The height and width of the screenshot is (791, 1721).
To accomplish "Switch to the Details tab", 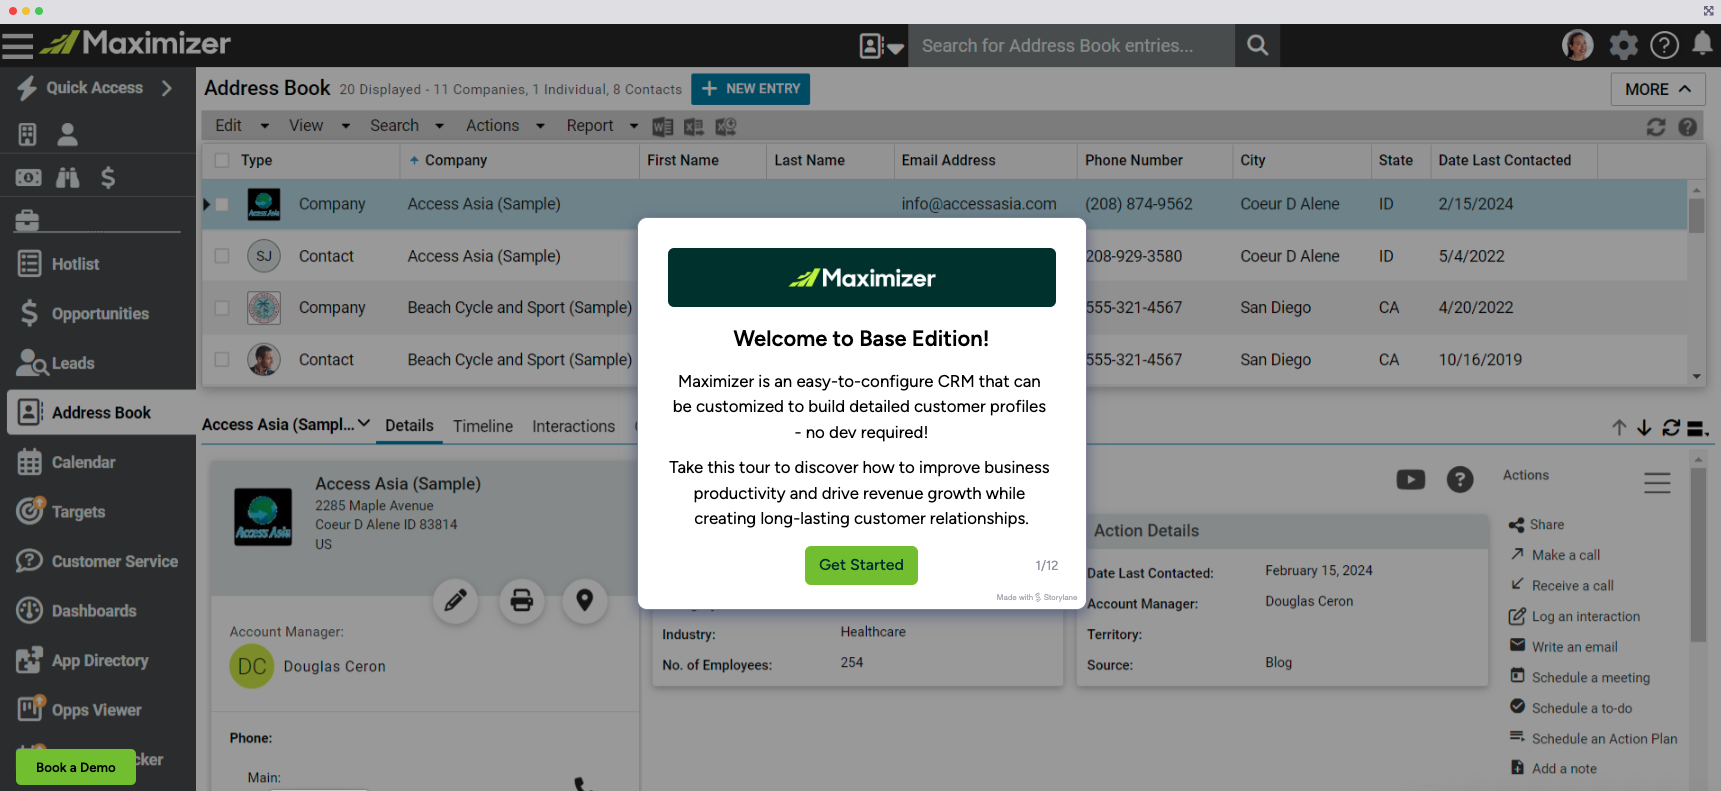I will tap(409, 425).
